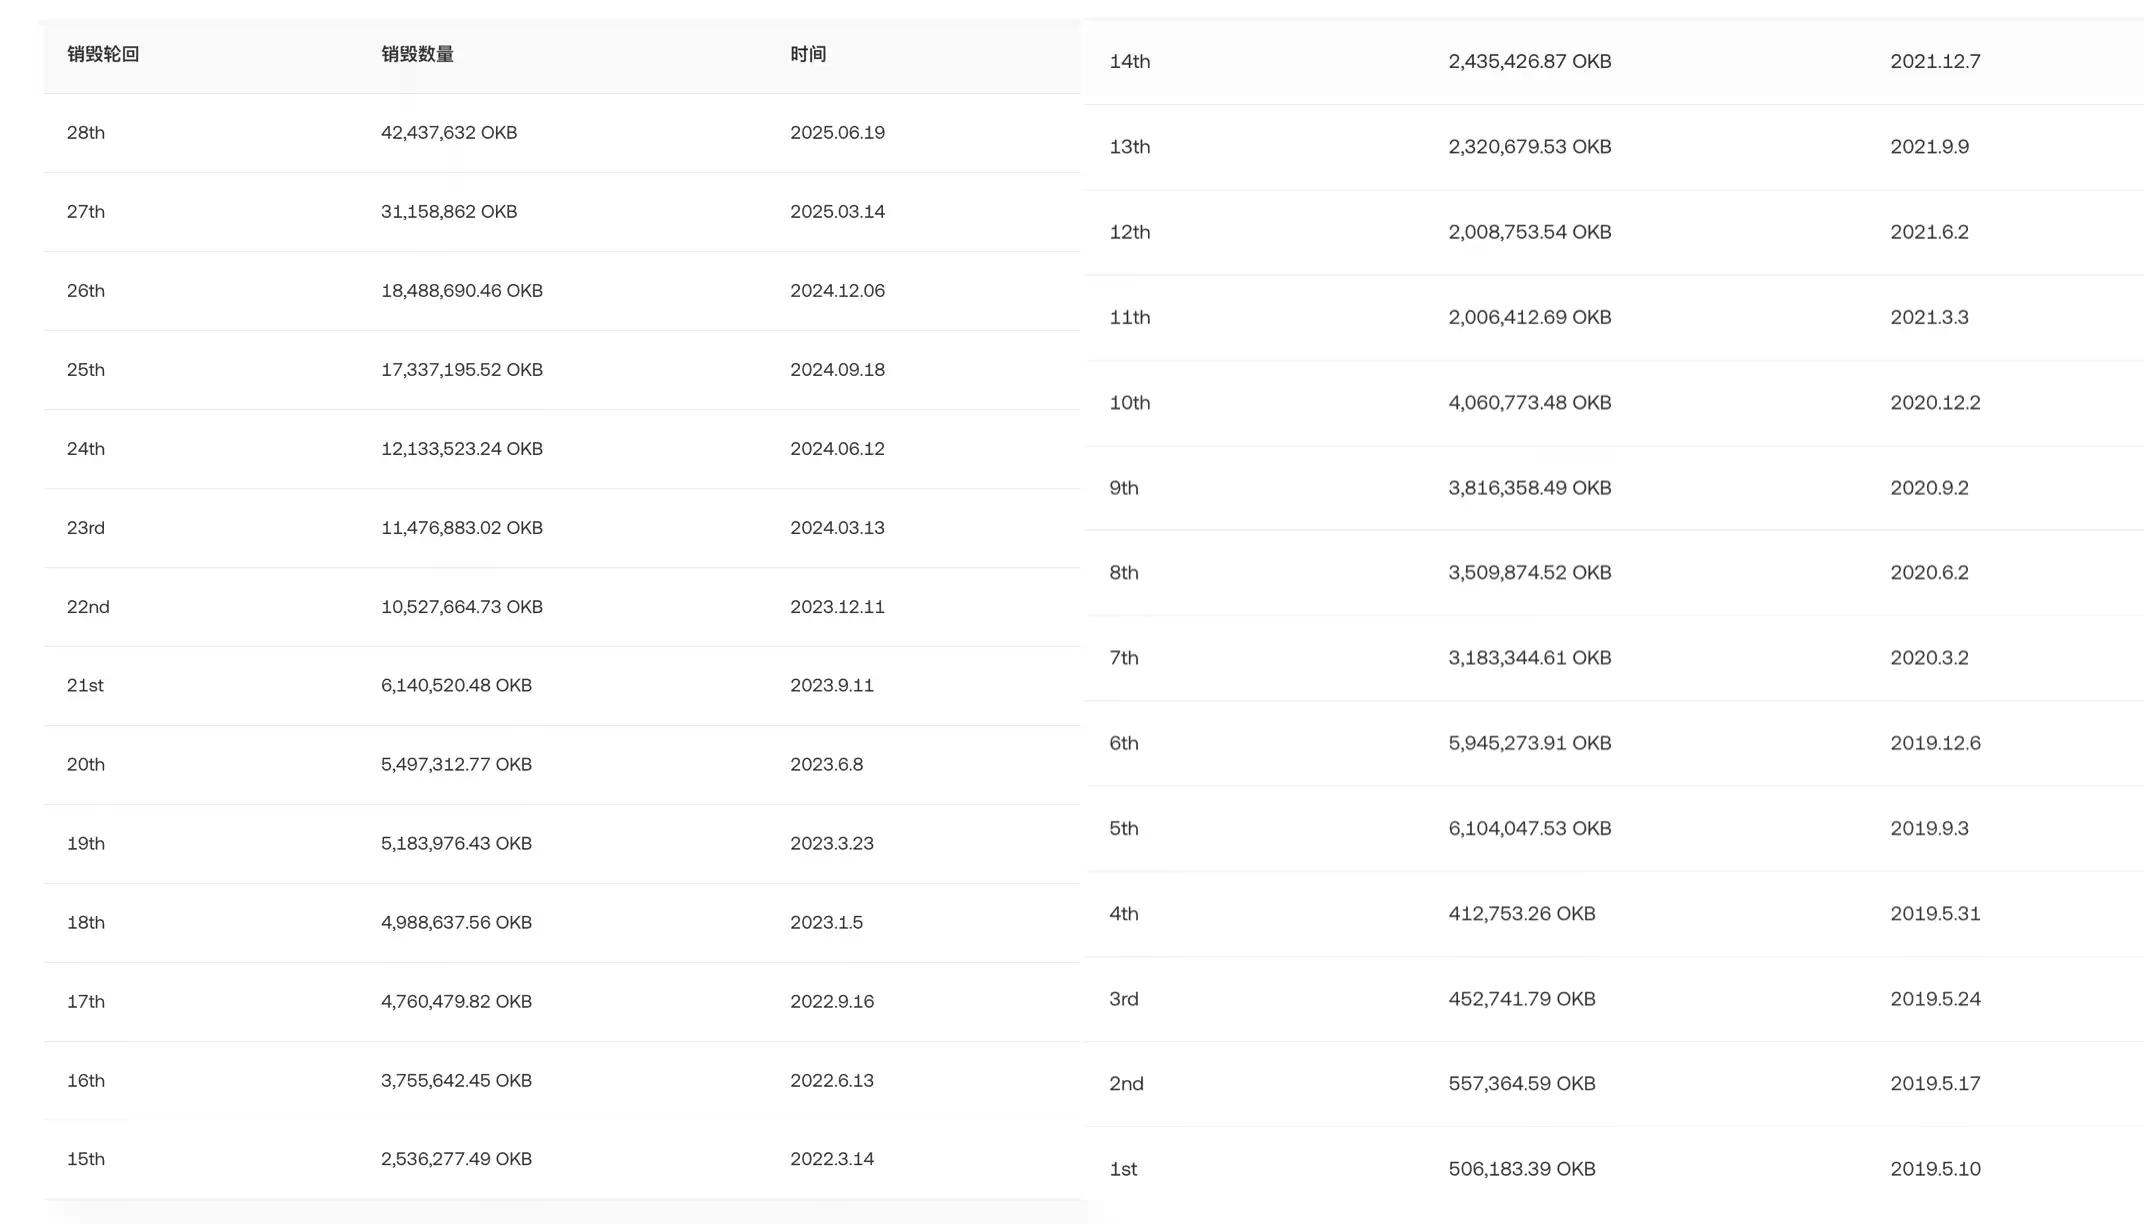Select the 1st round label
Image resolution: width=2144 pixels, height=1224 pixels.
(x=1124, y=1169)
